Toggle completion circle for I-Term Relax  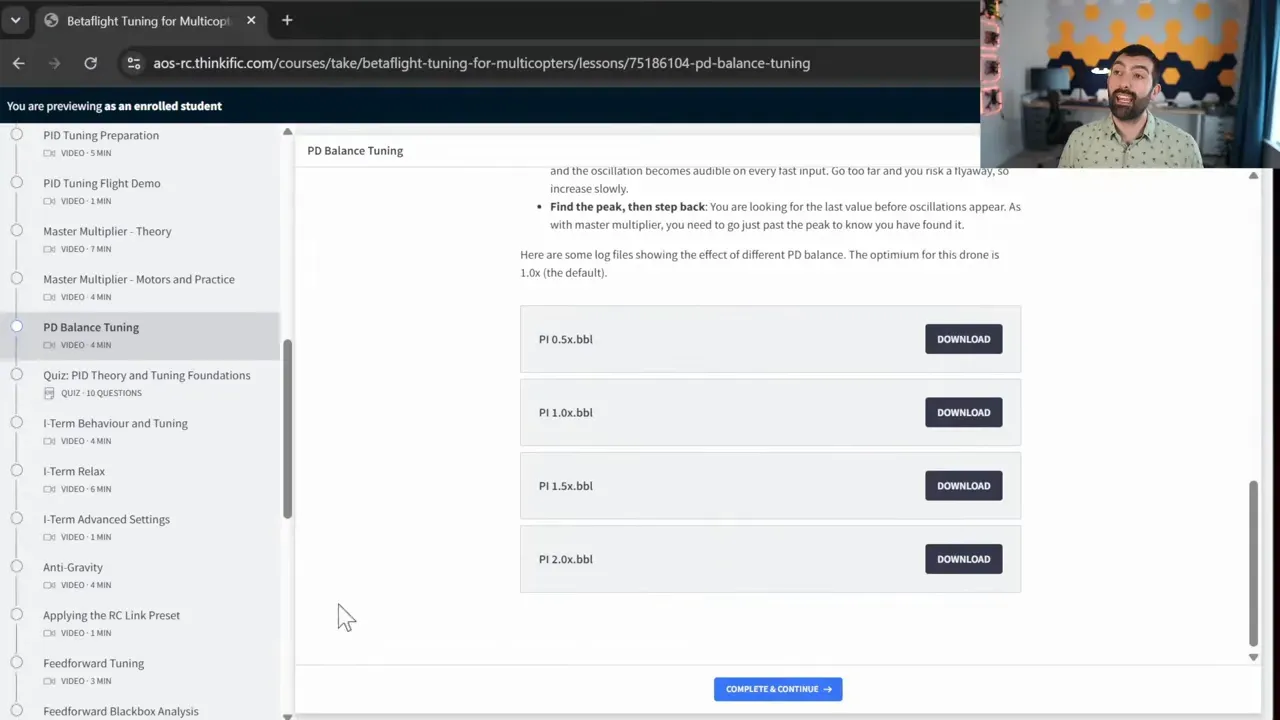[17, 470]
